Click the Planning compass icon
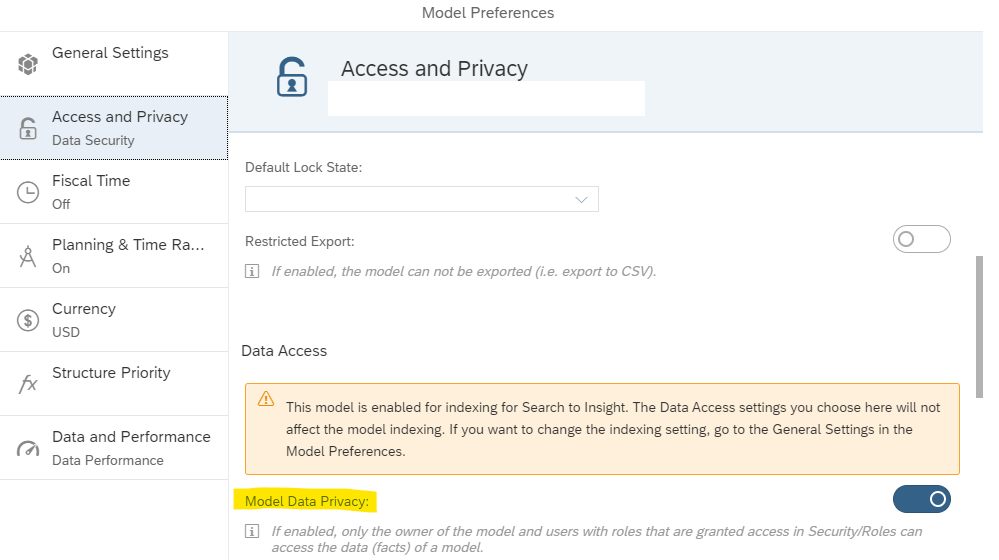The height and width of the screenshot is (560, 999). pyautogui.click(x=28, y=256)
